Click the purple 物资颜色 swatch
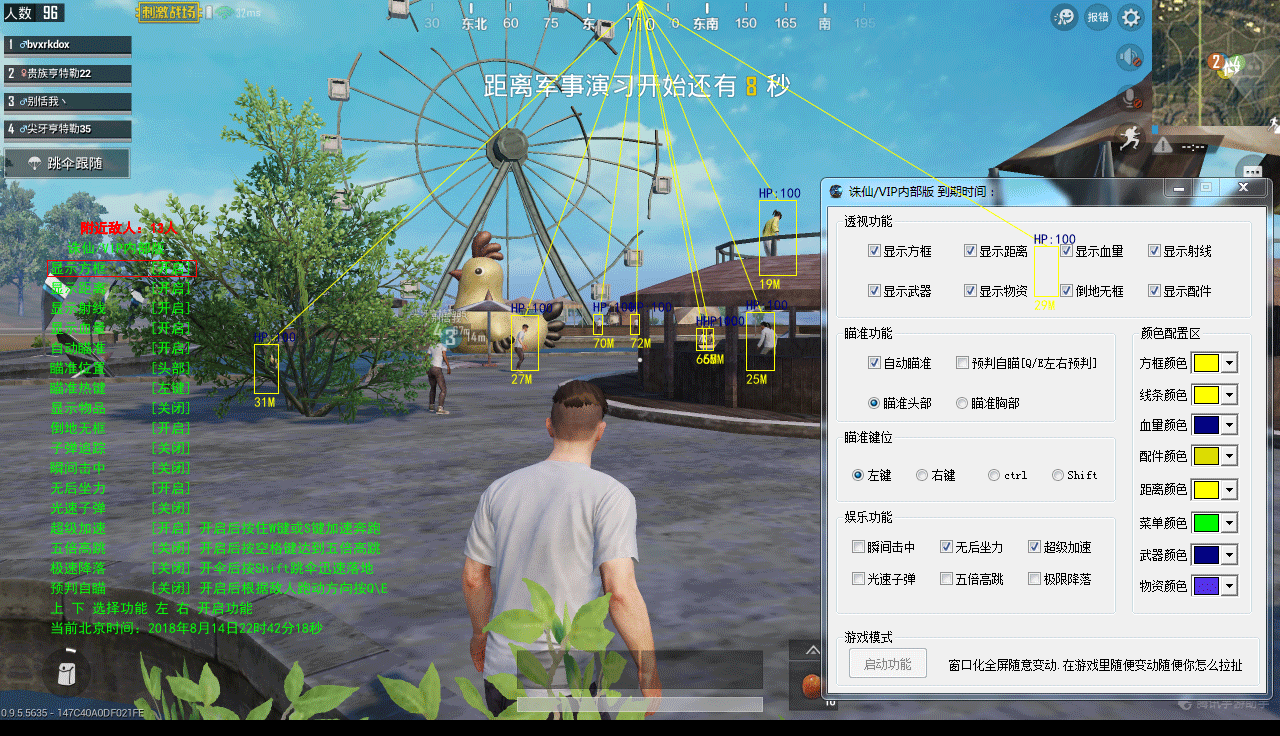 1206,585
